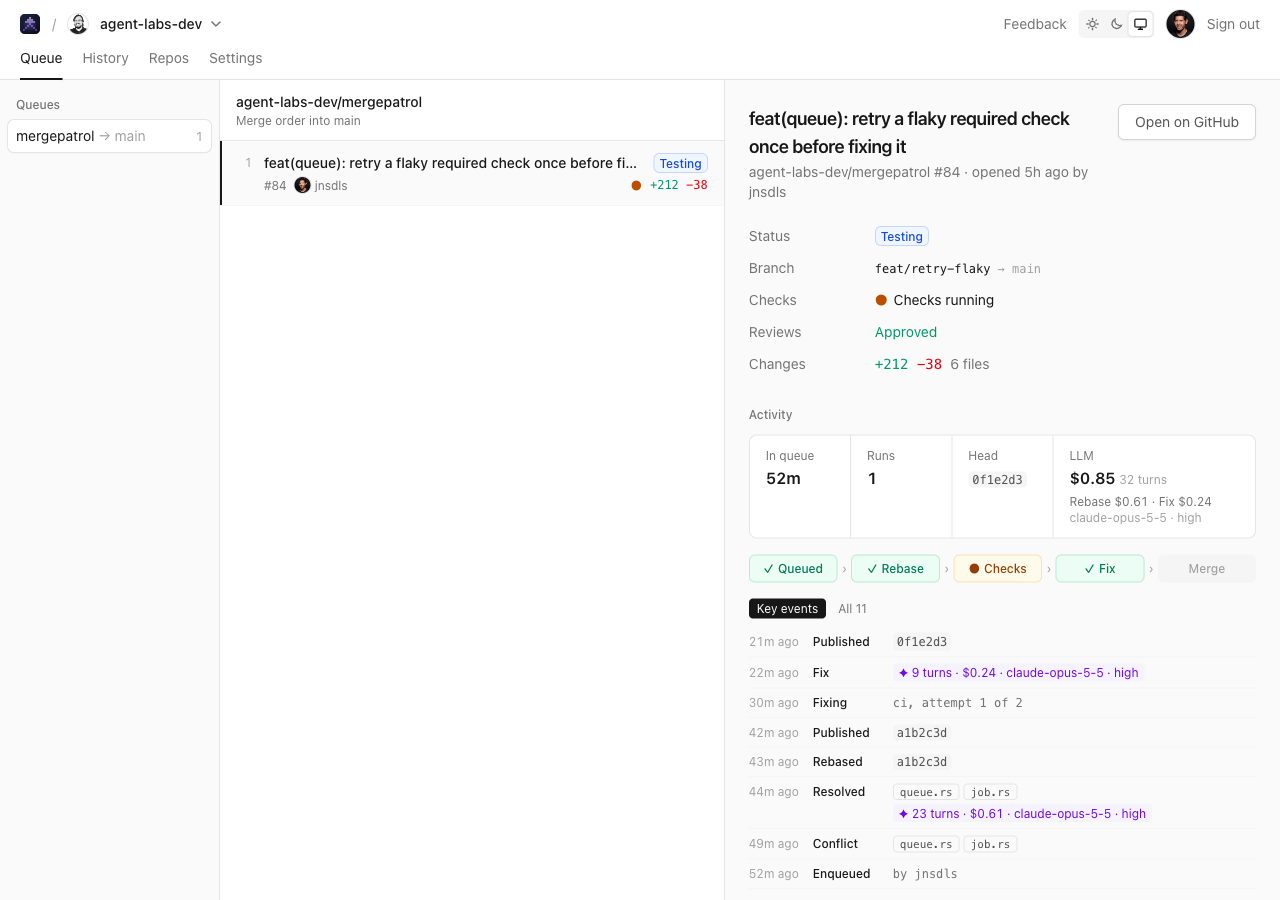Image resolution: width=1280 pixels, height=900 pixels.
Task: Switch to the Queue tab
Action: click(x=41, y=58)
